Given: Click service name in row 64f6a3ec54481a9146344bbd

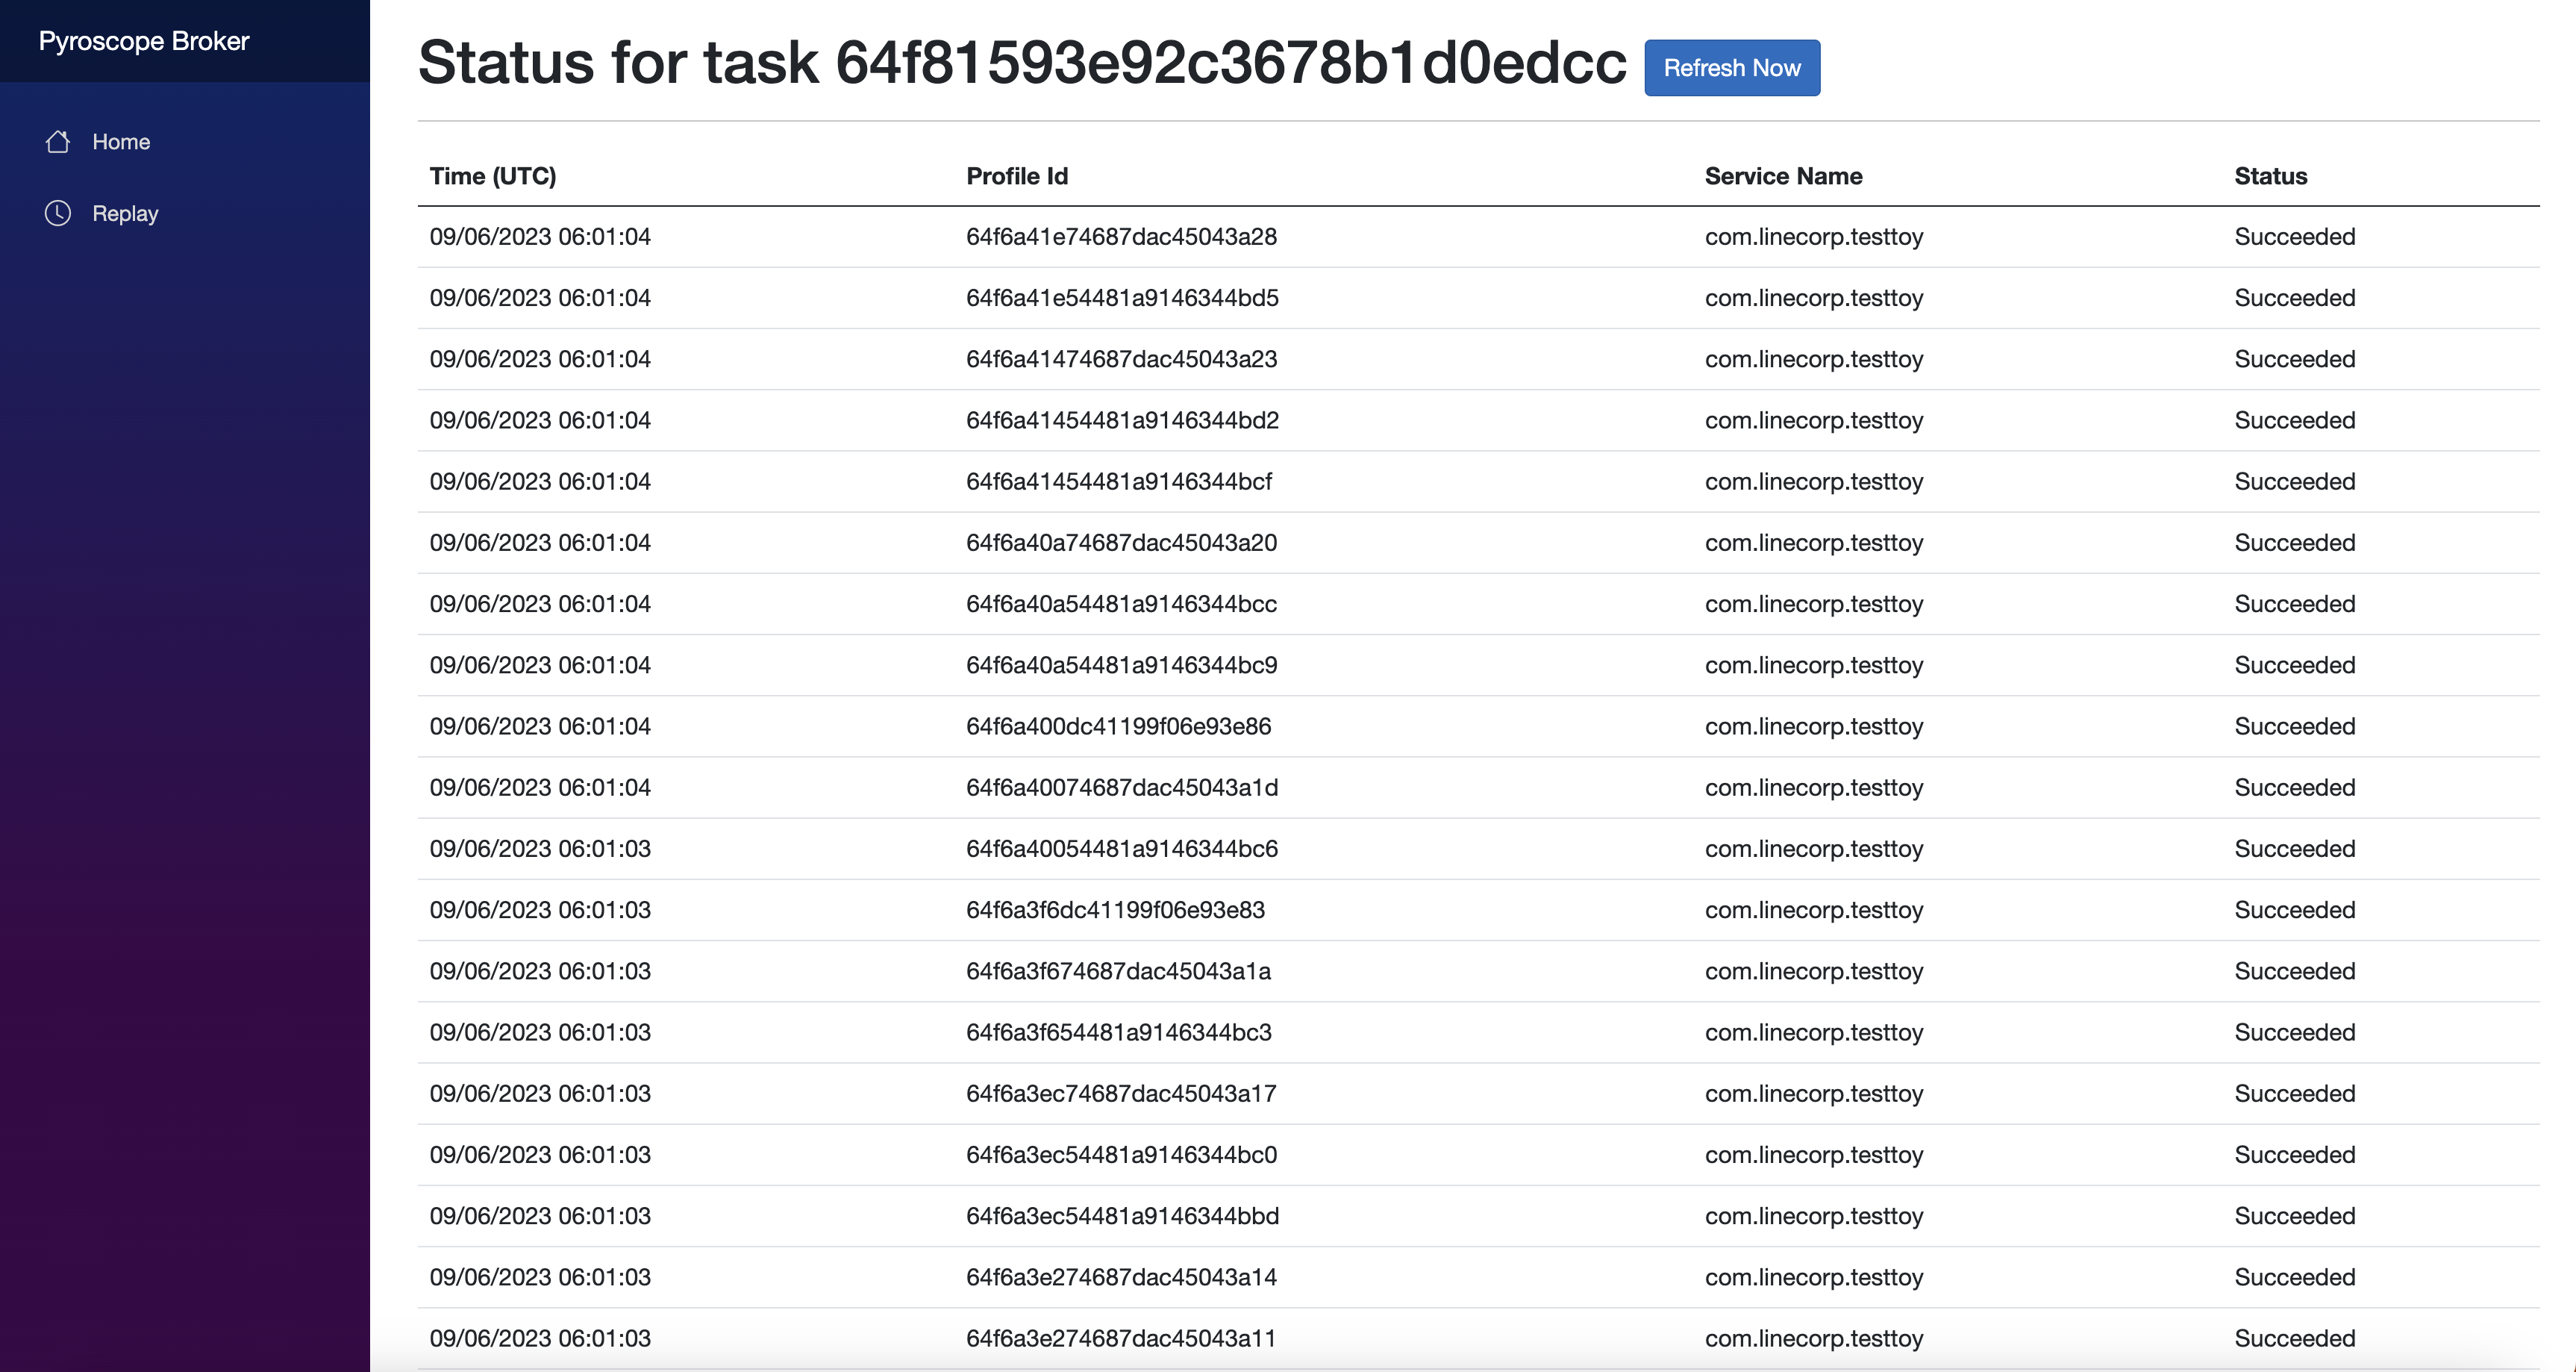Looking at the screenshot, I should (x=1814, y=1216).
